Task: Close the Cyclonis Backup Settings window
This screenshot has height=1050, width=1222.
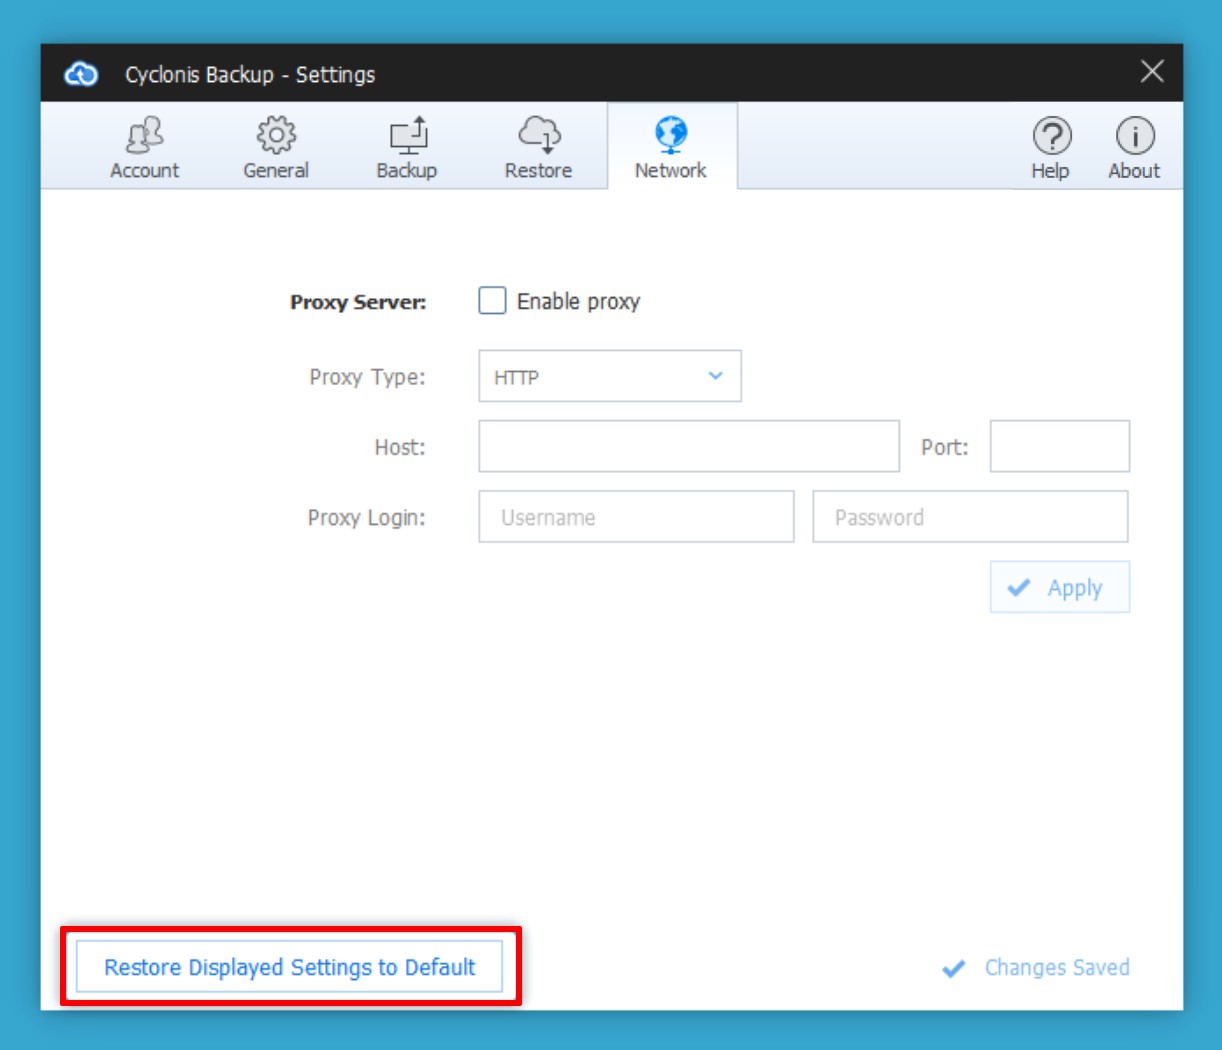Action: 1152,72
